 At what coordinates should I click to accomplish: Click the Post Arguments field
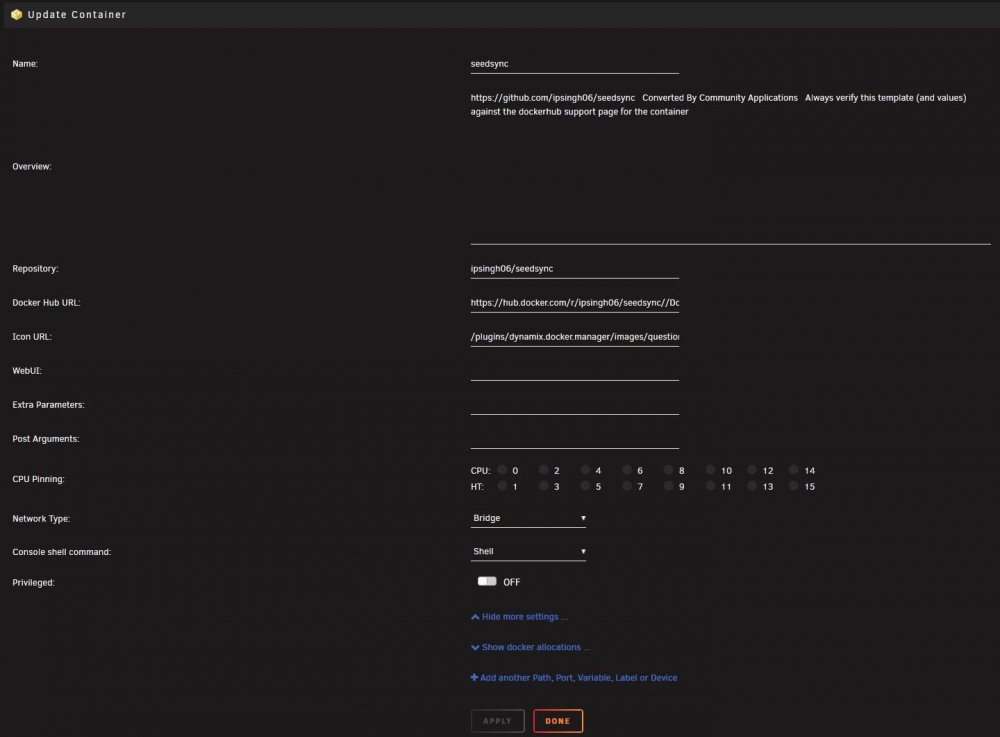575,439
